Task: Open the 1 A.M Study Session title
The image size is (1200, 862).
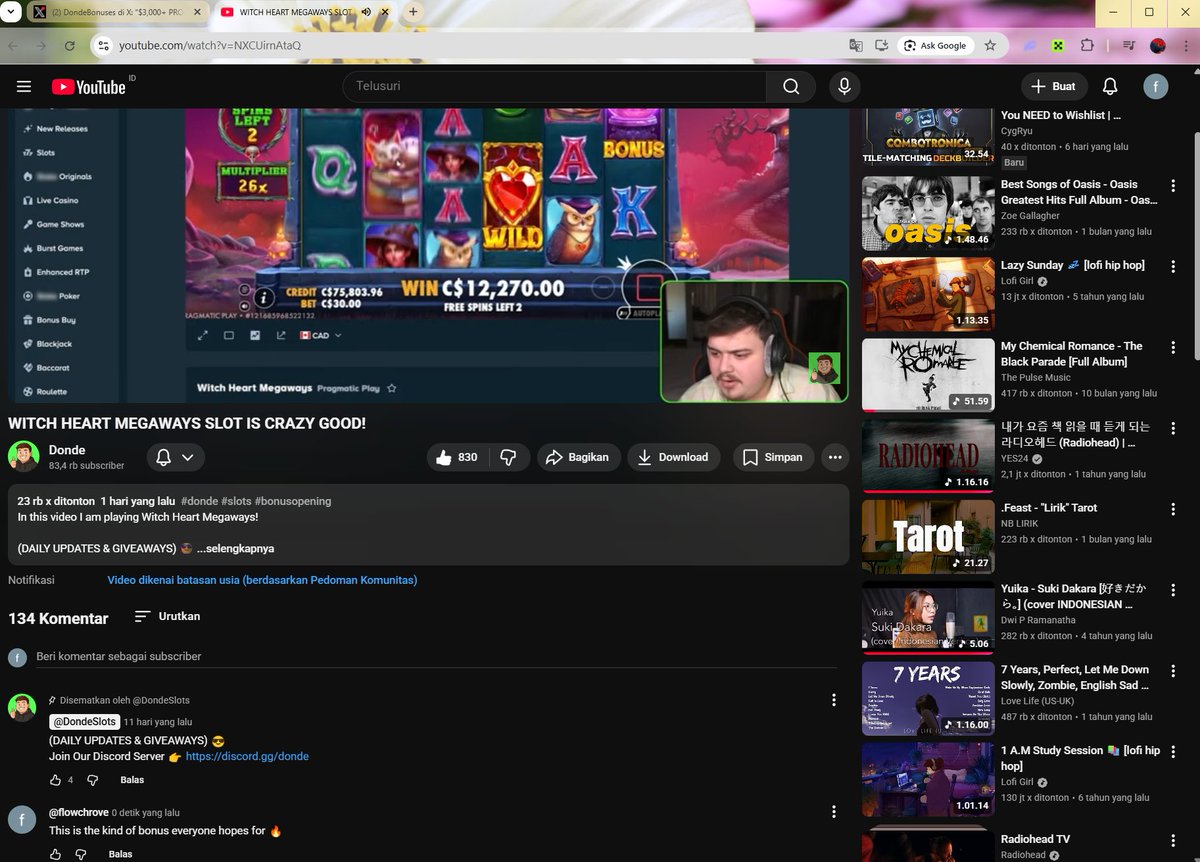Action: tap(1080, 758)
